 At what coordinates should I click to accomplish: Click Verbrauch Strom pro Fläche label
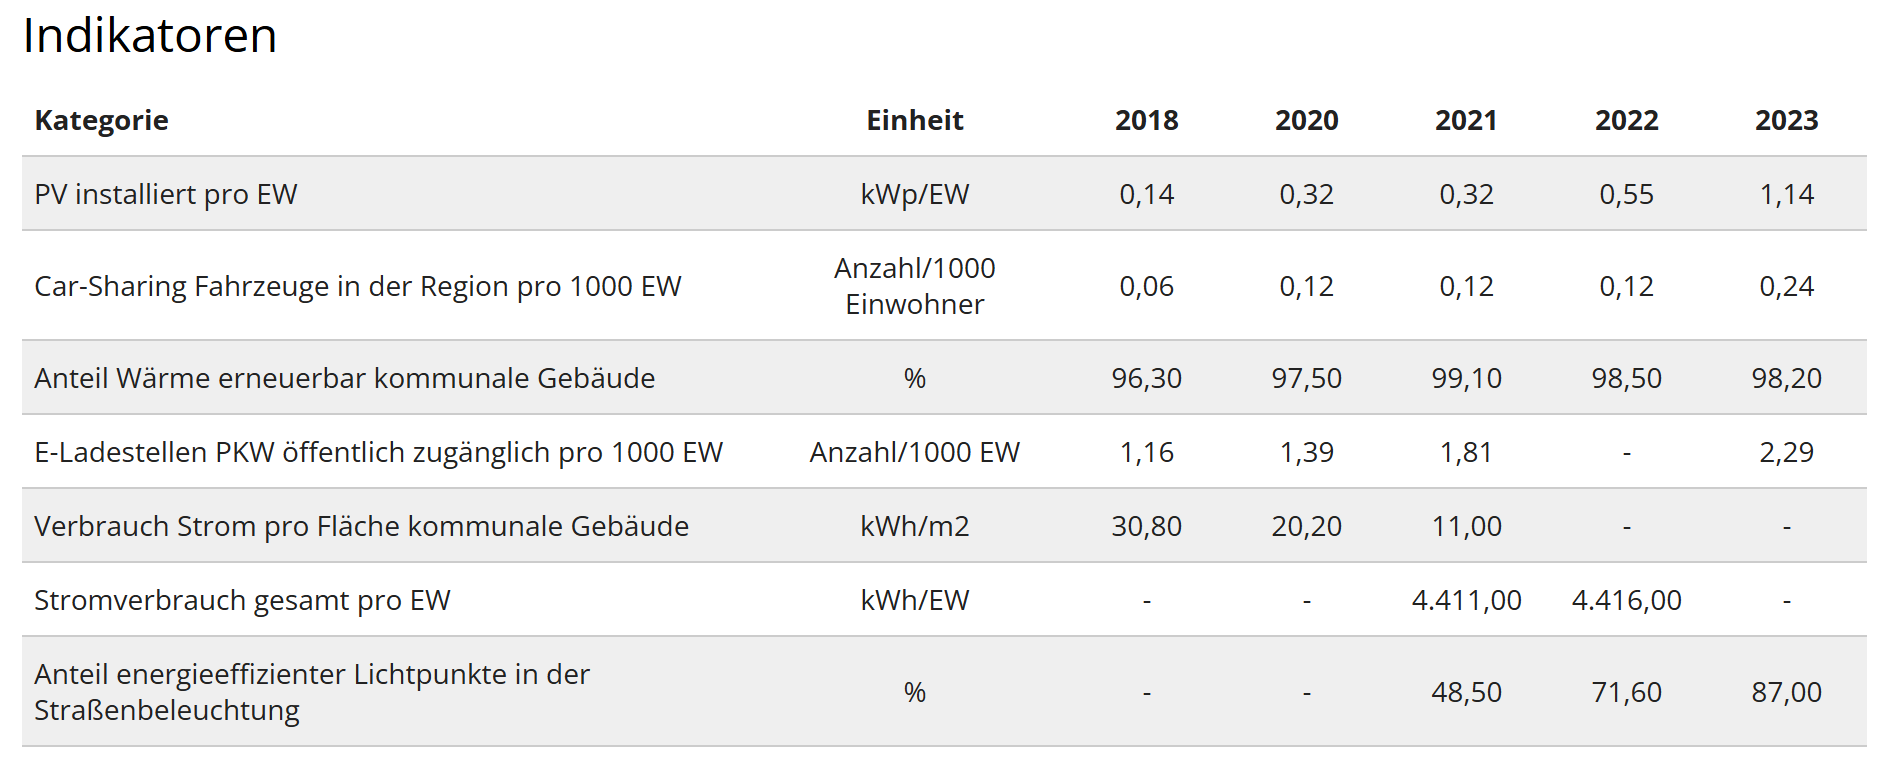pyautogui.click(x=361, y=526)
